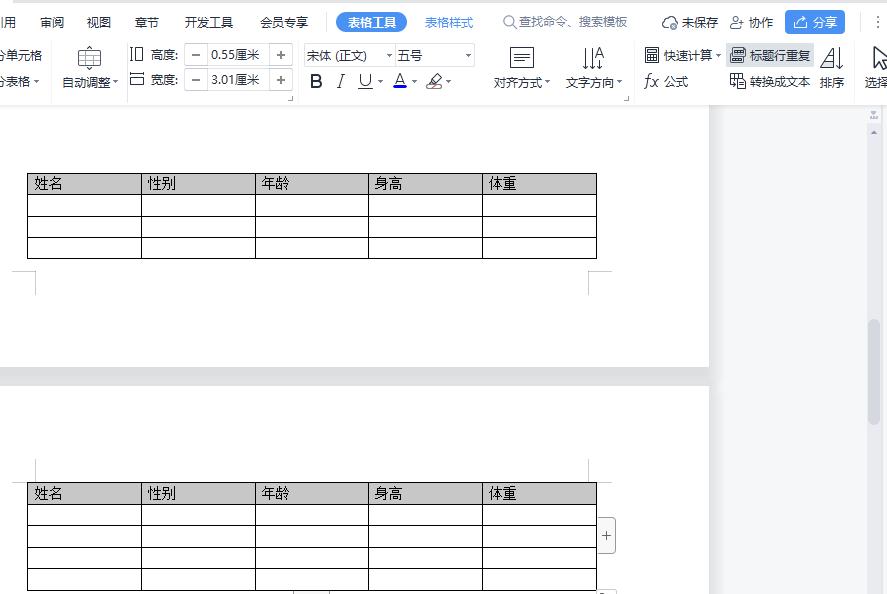Click the 协作 collaboration icon
The height and width of the screenshot is (594, 887).
pyautogui.click(x=736, y=23)
